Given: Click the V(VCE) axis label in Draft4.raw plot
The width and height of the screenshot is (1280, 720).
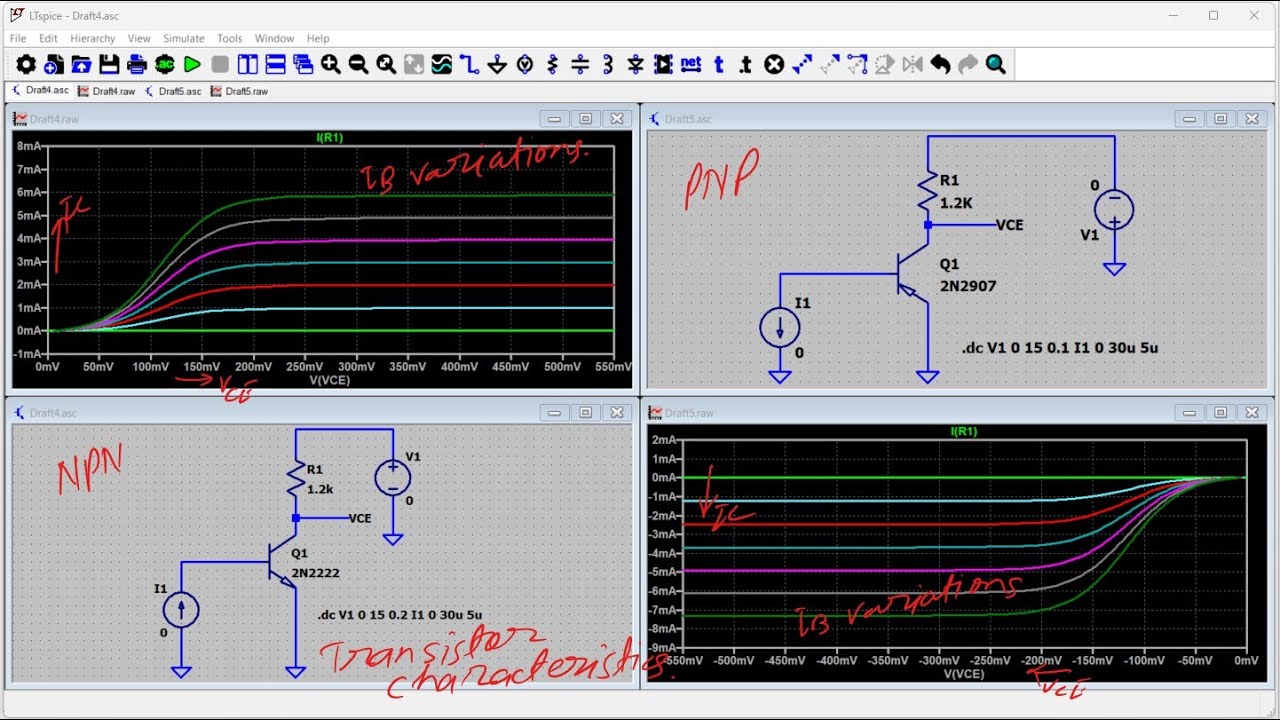Looking at the screenshot, I should [328, 380].
